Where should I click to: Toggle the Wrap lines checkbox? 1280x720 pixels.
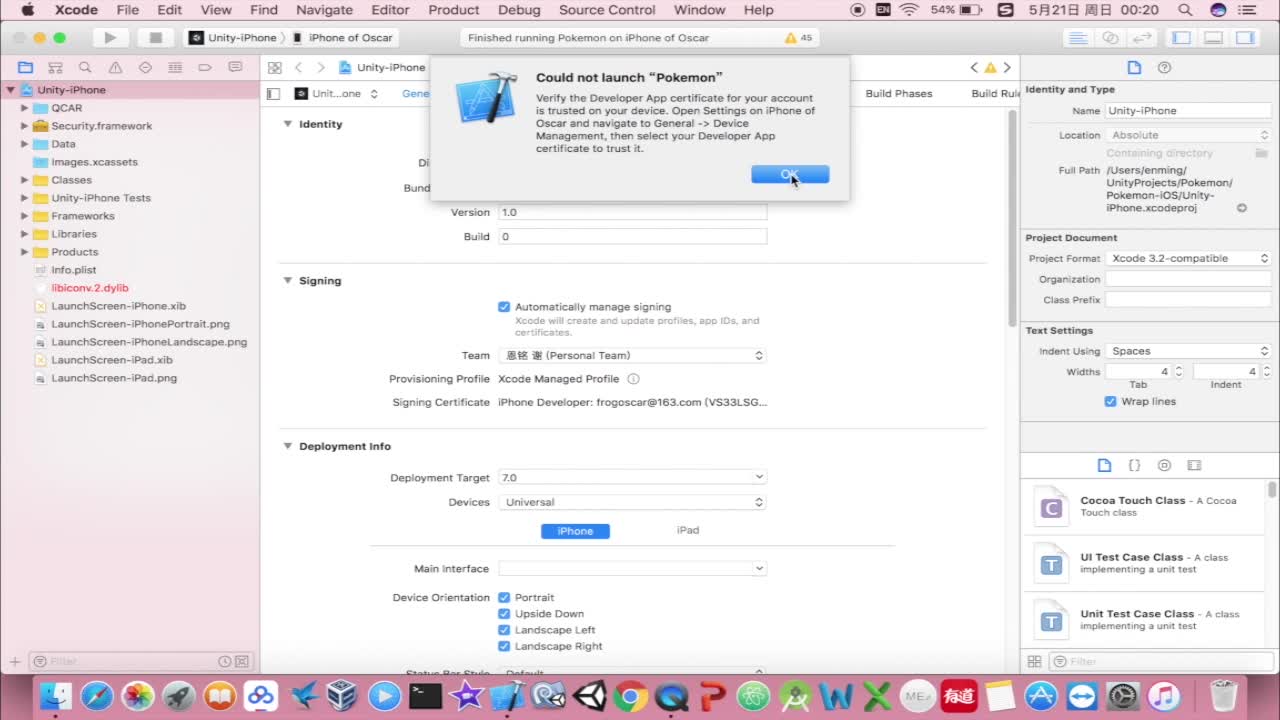coord(1110,402)
